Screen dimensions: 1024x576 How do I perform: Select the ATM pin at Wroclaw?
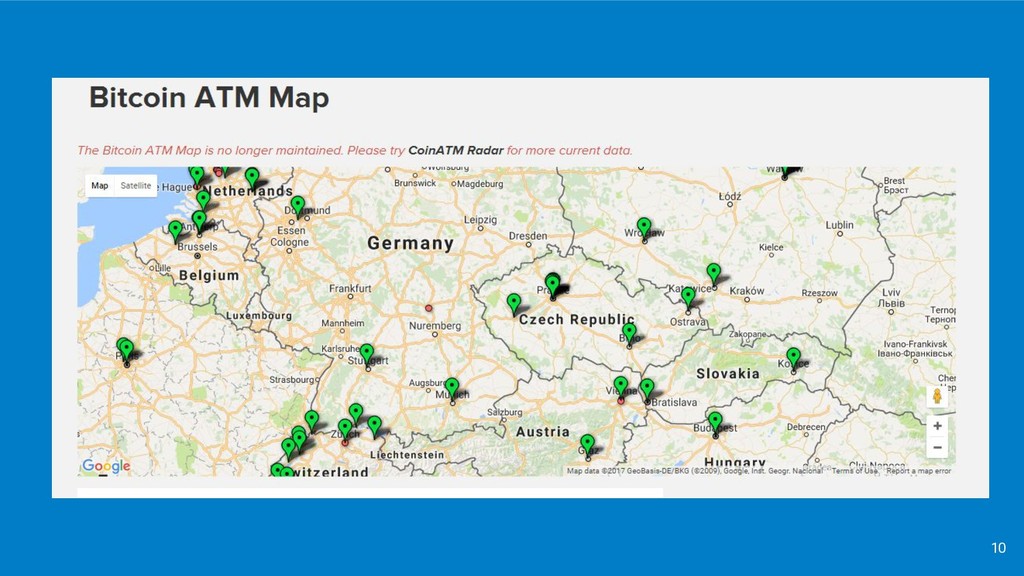click(644, 228)
